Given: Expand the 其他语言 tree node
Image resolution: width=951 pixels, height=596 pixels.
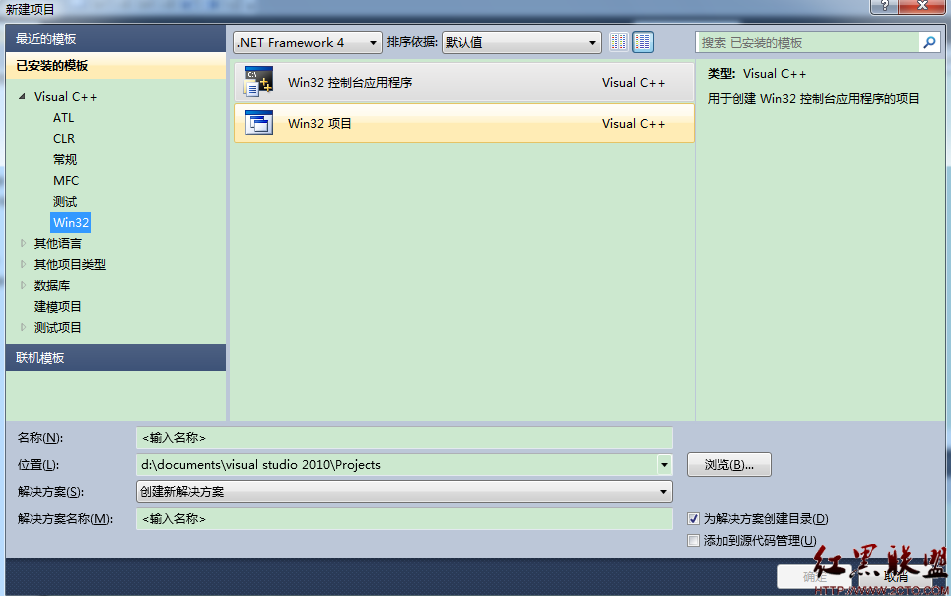Looking at the screenshot, I should [x=23, y=243].
